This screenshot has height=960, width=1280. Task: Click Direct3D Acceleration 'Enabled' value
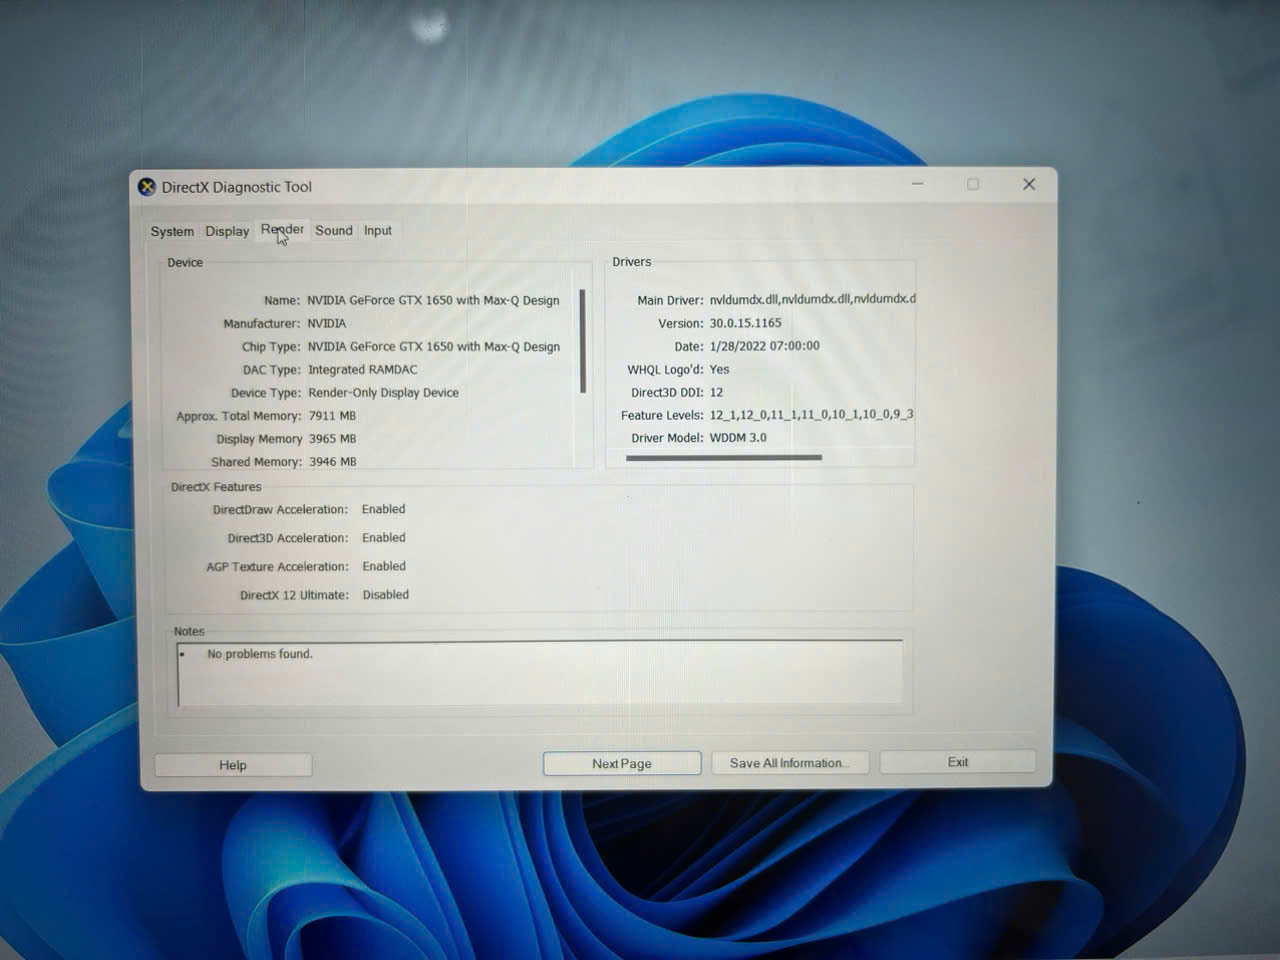(384, 537)
